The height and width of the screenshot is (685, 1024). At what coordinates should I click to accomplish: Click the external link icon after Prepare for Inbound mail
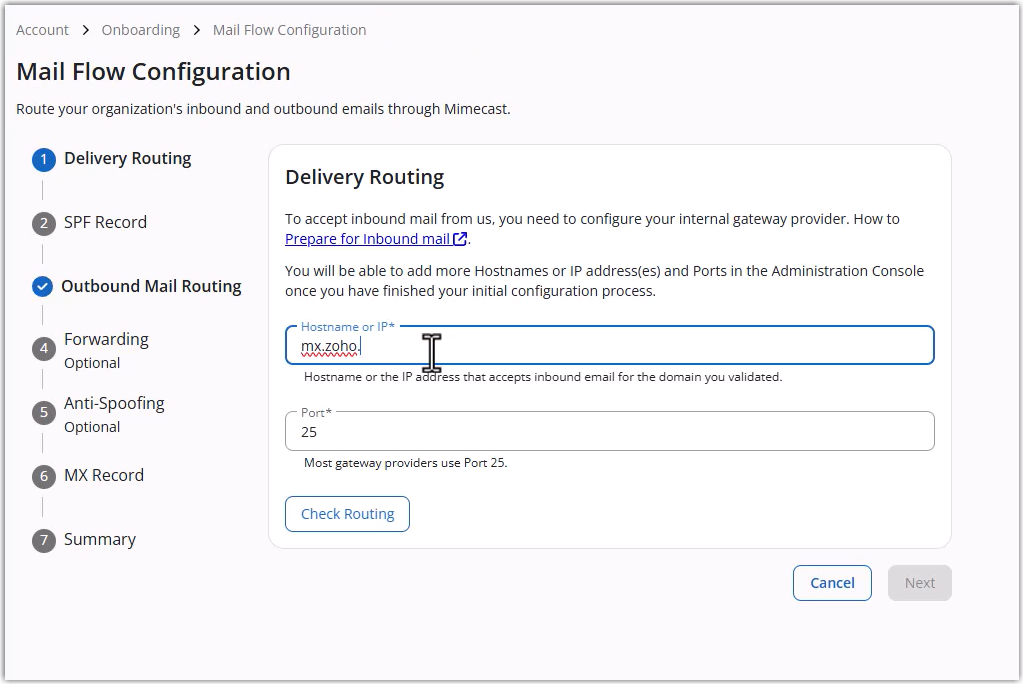pos(458,239)
